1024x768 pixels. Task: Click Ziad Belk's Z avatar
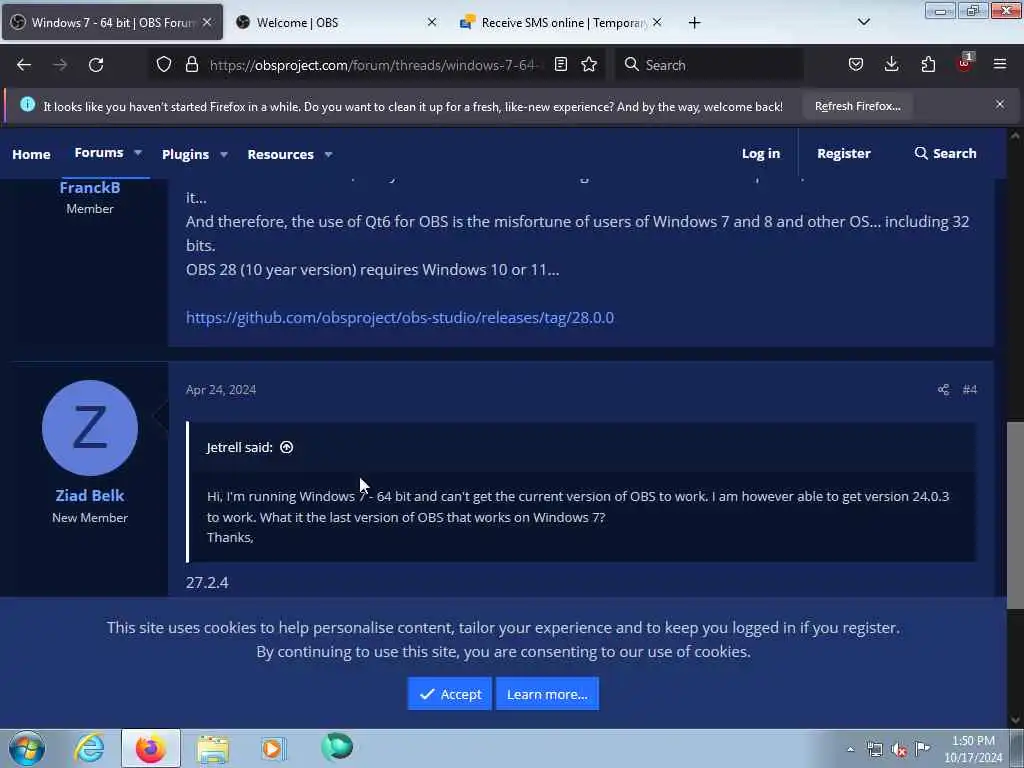pyautogui.click(x=90, y=428)
